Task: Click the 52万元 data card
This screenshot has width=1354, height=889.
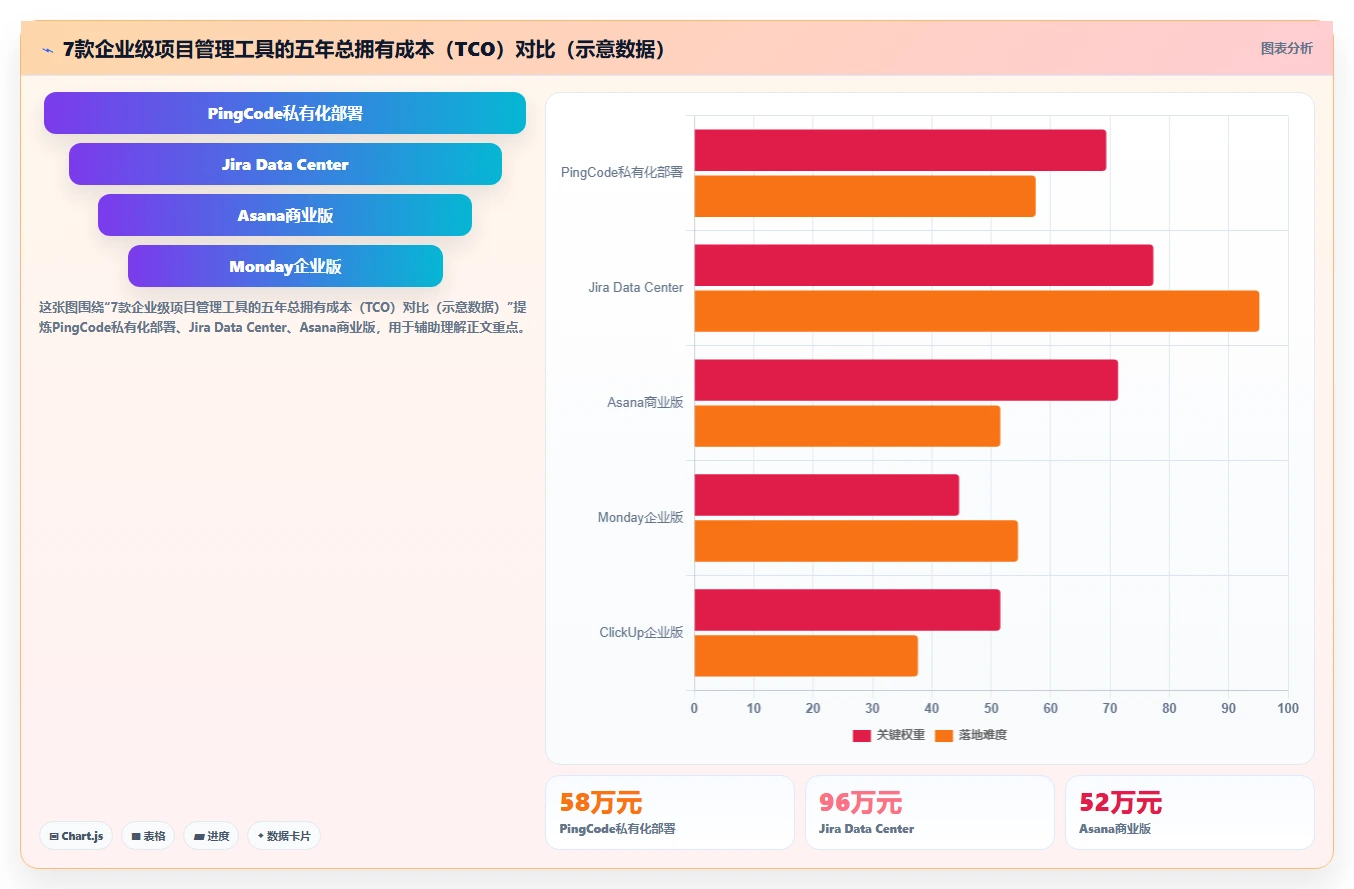Action: coord(1190,812)
